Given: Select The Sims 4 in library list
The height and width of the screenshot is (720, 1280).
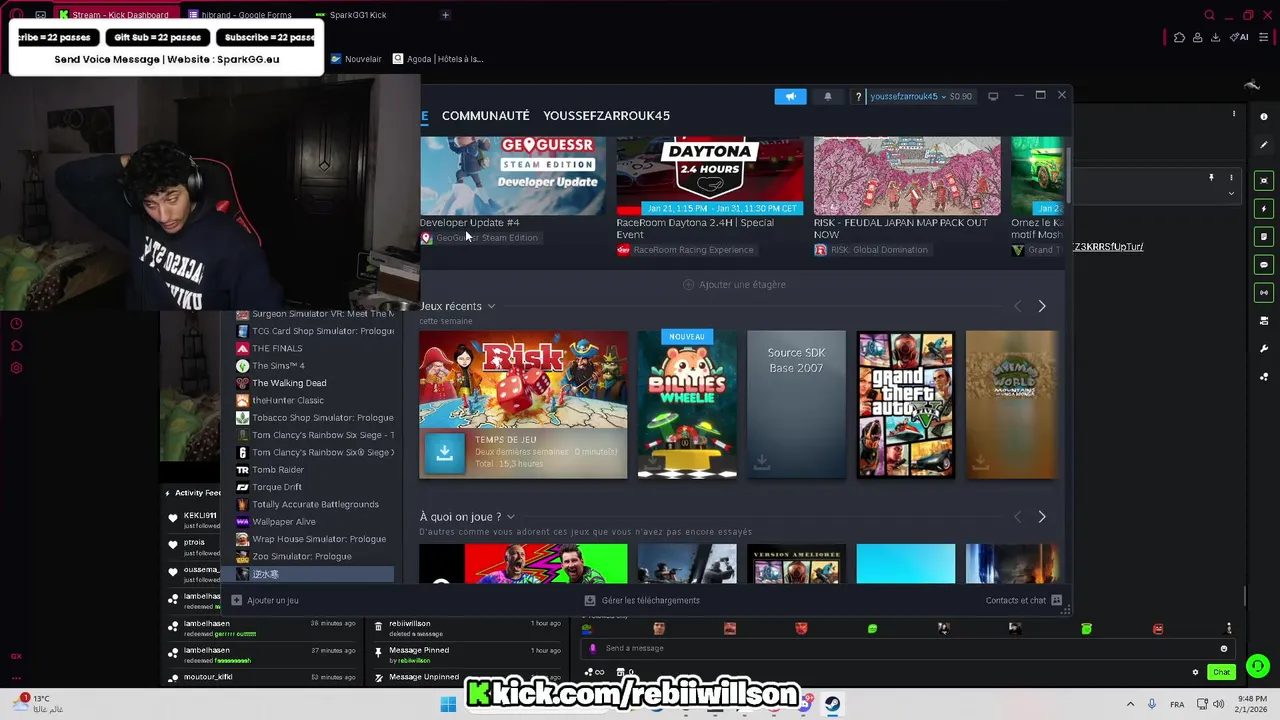Looking at the screenshot, I should [314, 366].
